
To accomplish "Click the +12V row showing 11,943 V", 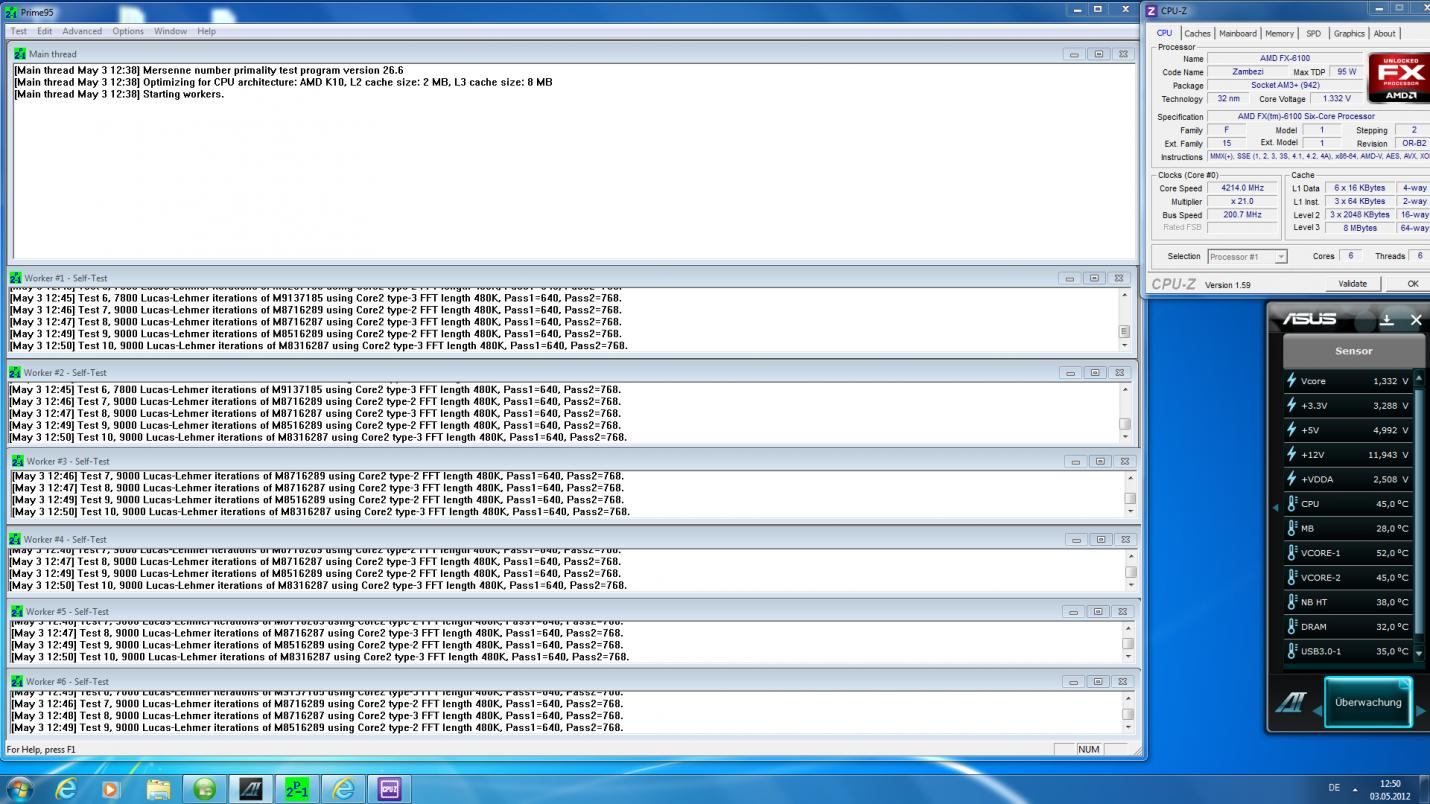I will [x=1349, y=455].
